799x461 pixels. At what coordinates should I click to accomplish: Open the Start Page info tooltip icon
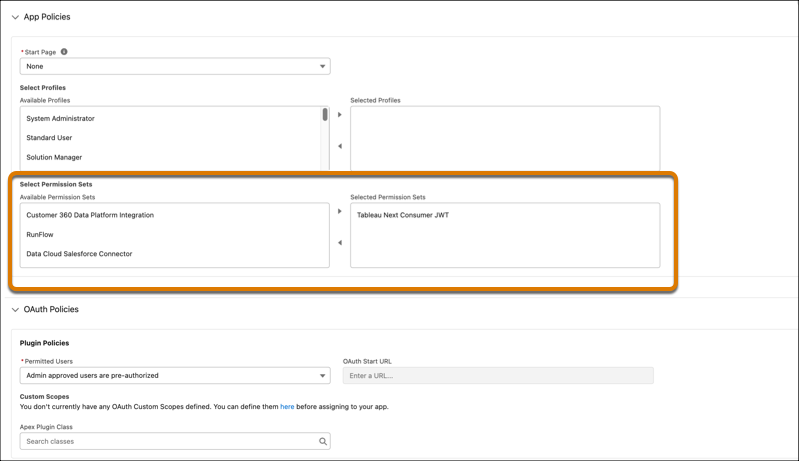pos(64,51)
